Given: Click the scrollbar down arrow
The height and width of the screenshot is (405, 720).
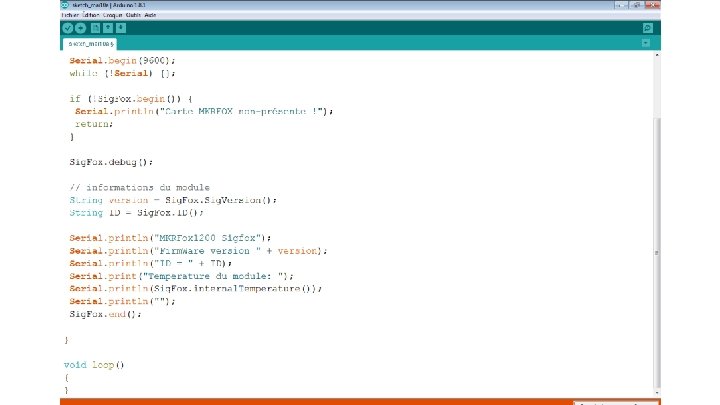Looking at the screenshot, I should pos(657,392).
